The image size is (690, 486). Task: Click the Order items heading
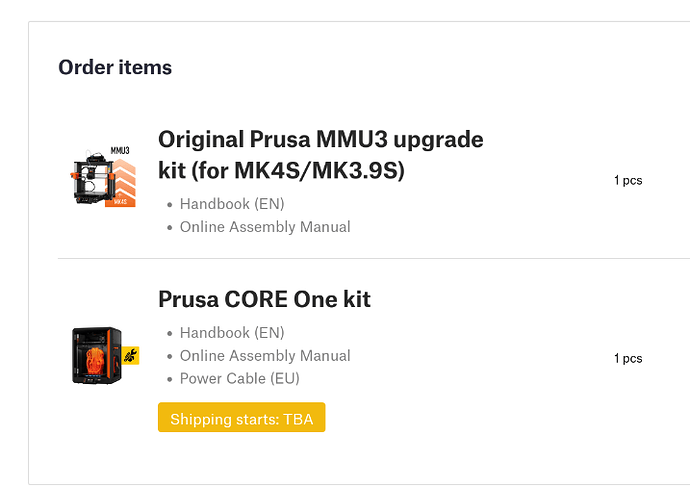pyautogui.click(x=115, y=67)
